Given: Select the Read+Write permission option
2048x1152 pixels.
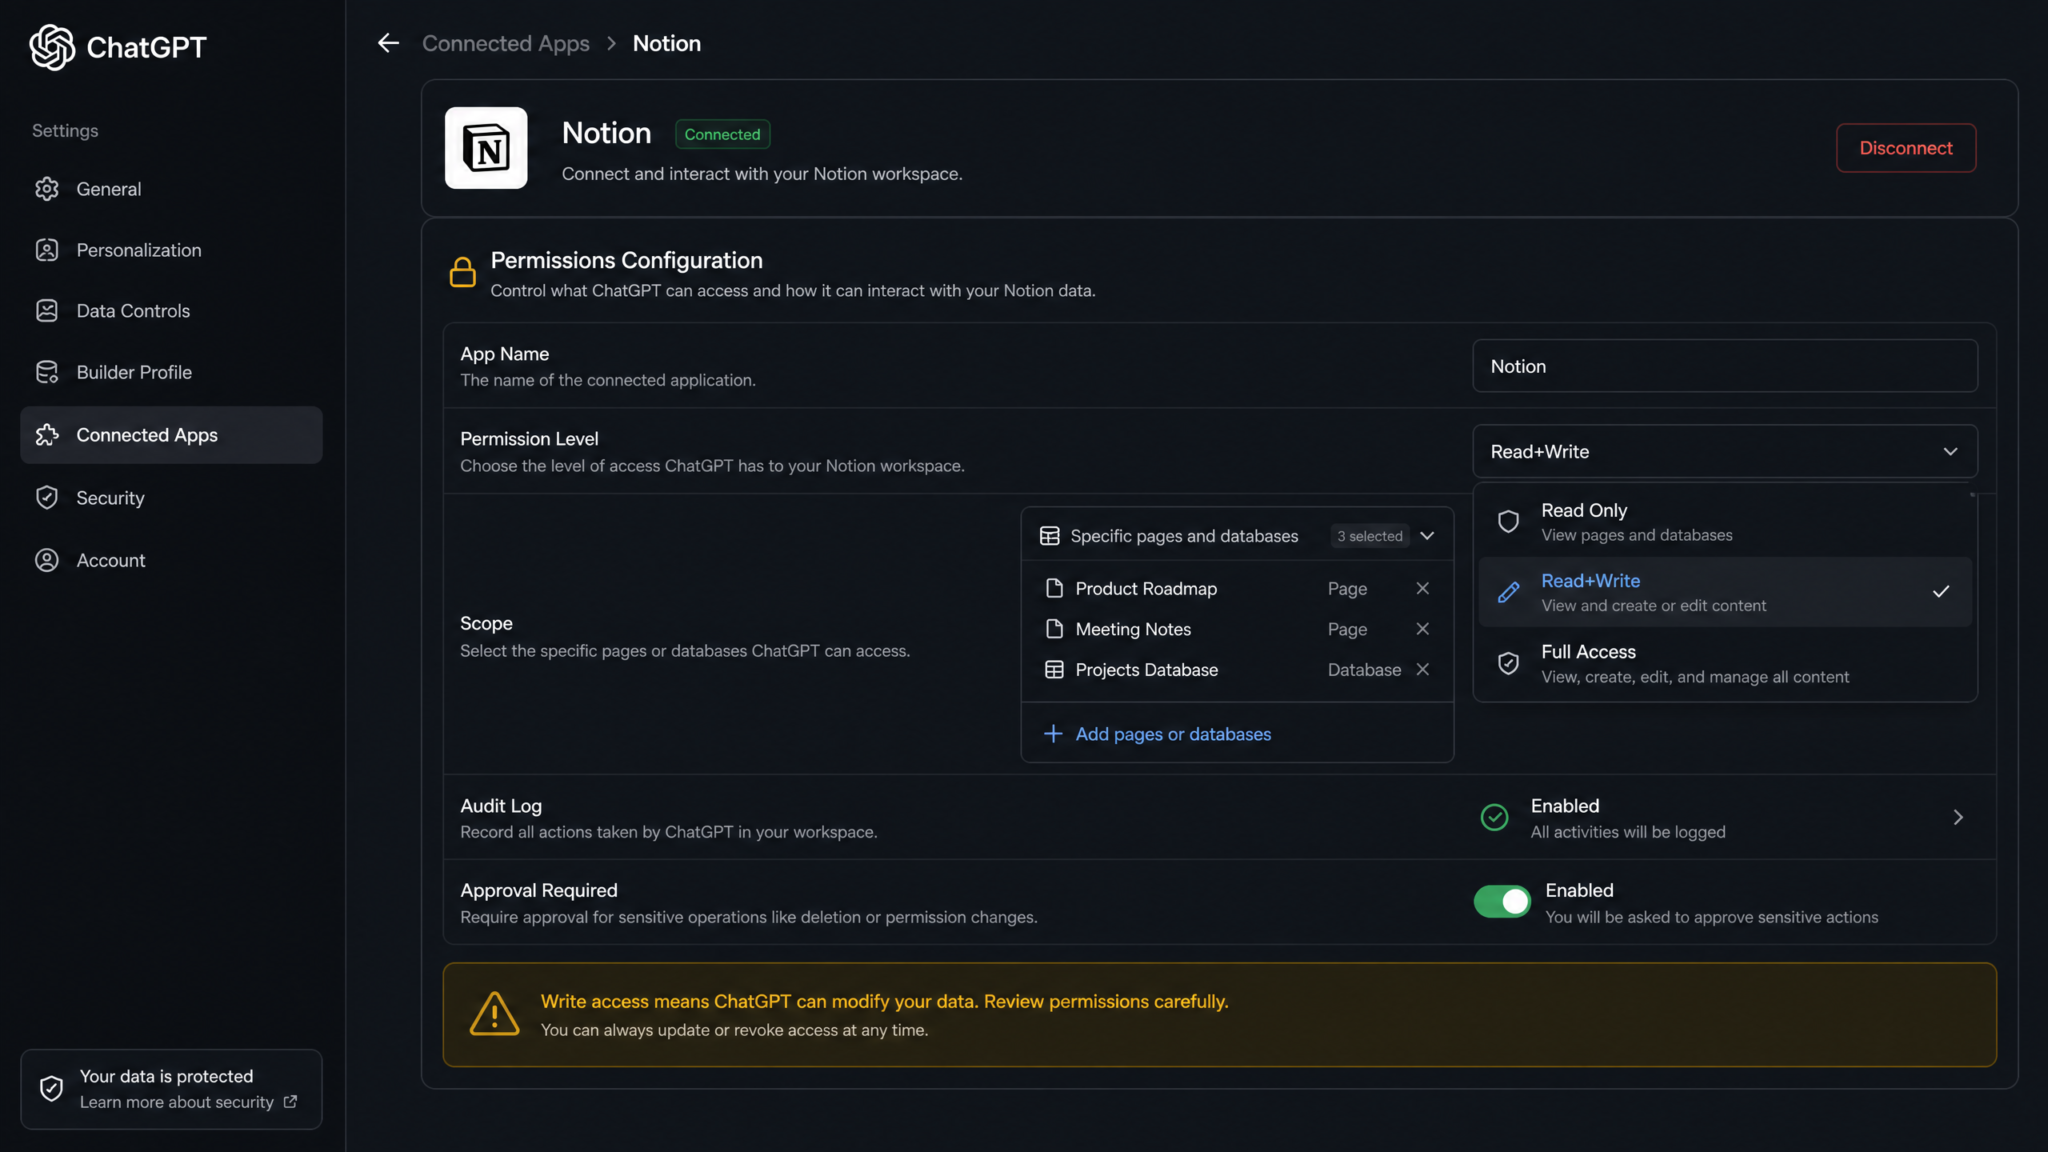Looking at the screenshot, I should [1725, 592].
